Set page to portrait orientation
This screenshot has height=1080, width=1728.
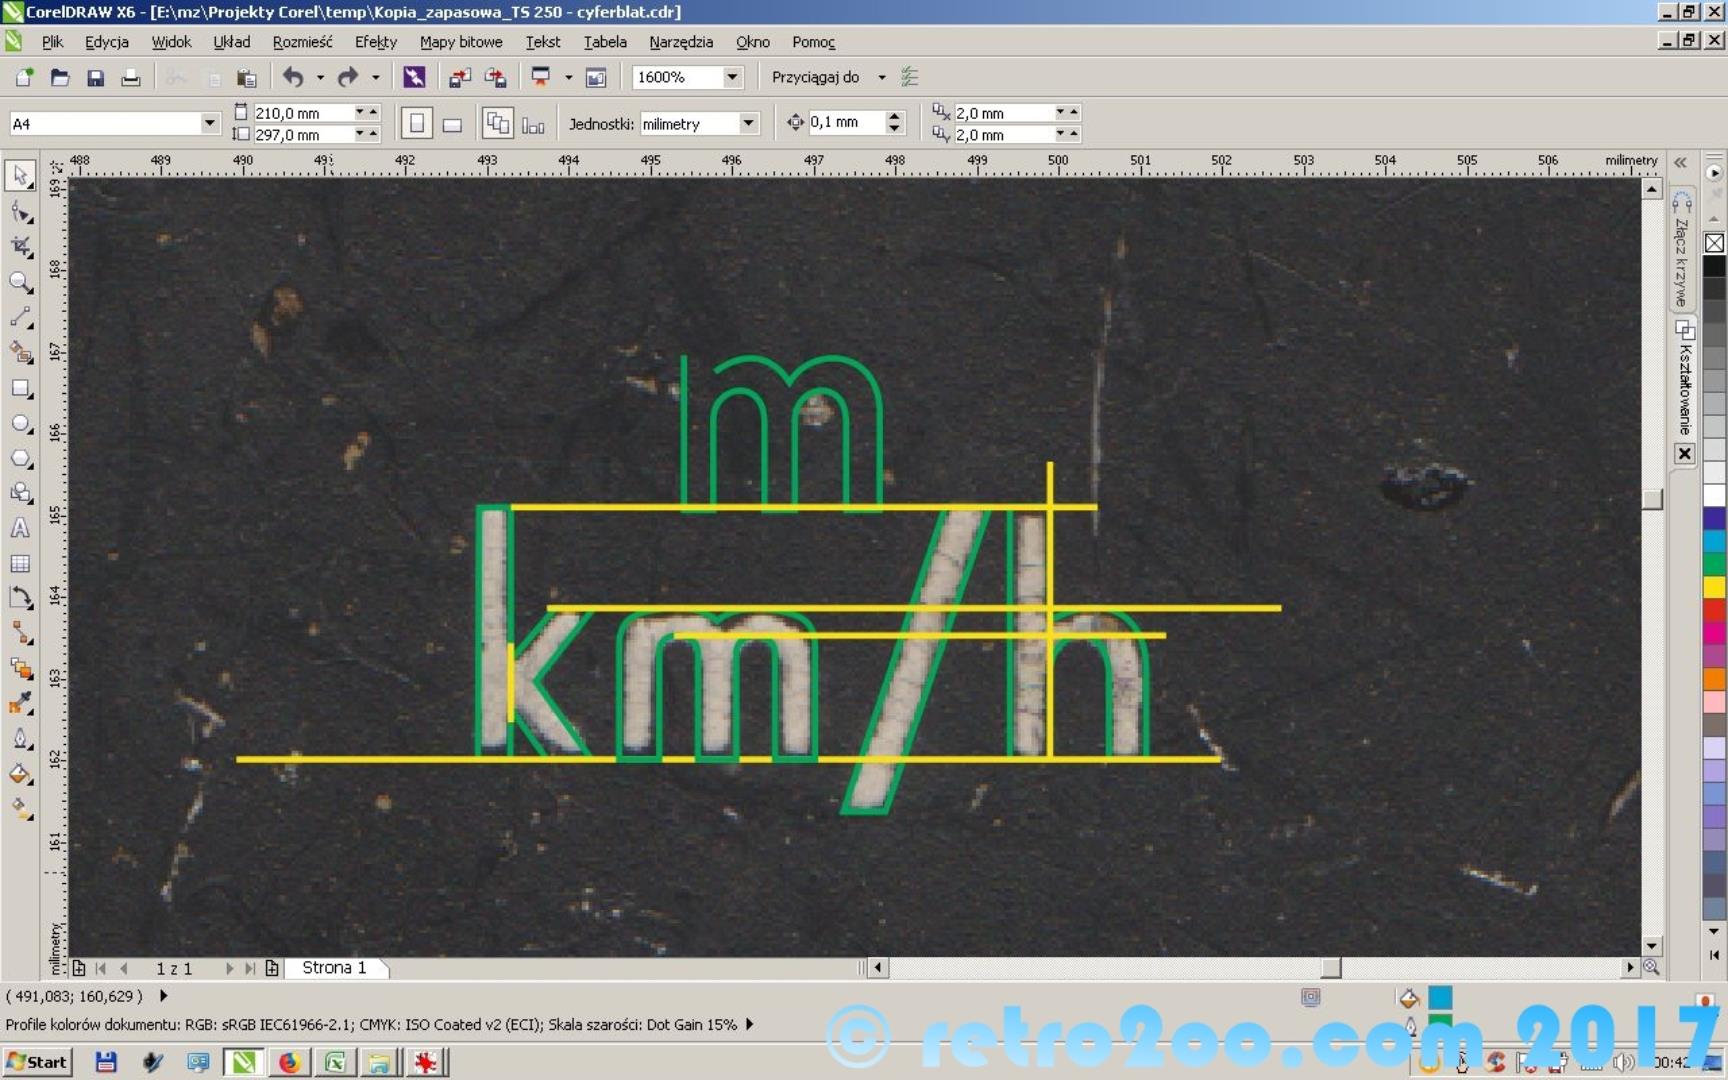(x=417, y=124)
